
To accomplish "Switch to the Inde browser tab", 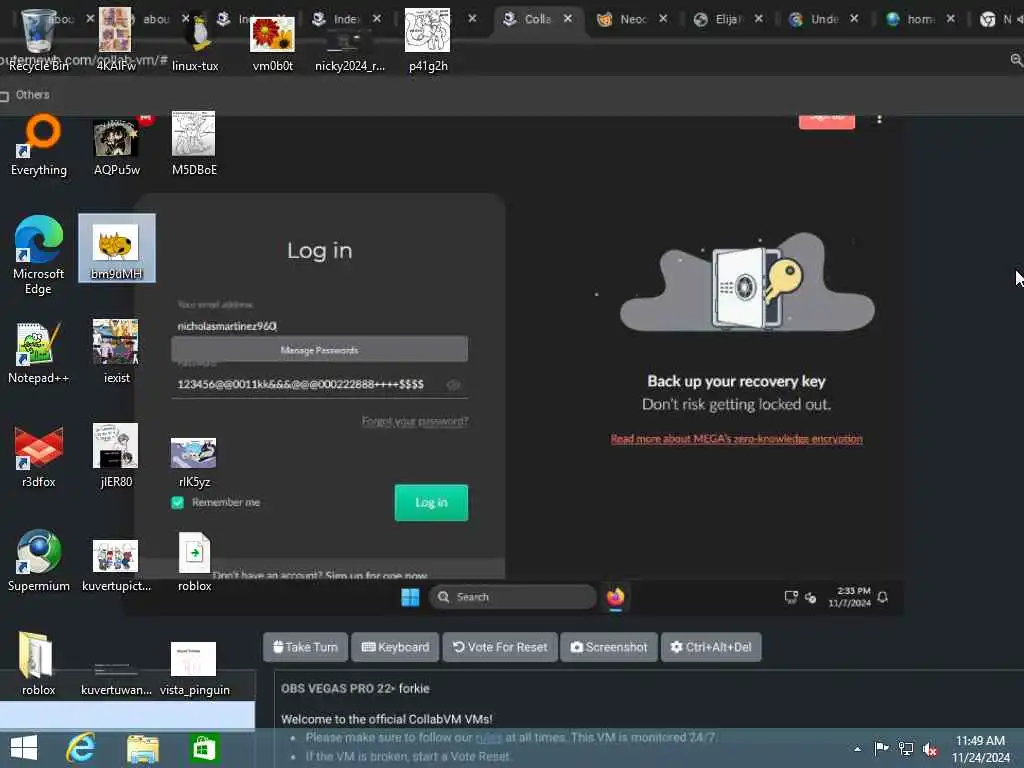I will point(344,19).
